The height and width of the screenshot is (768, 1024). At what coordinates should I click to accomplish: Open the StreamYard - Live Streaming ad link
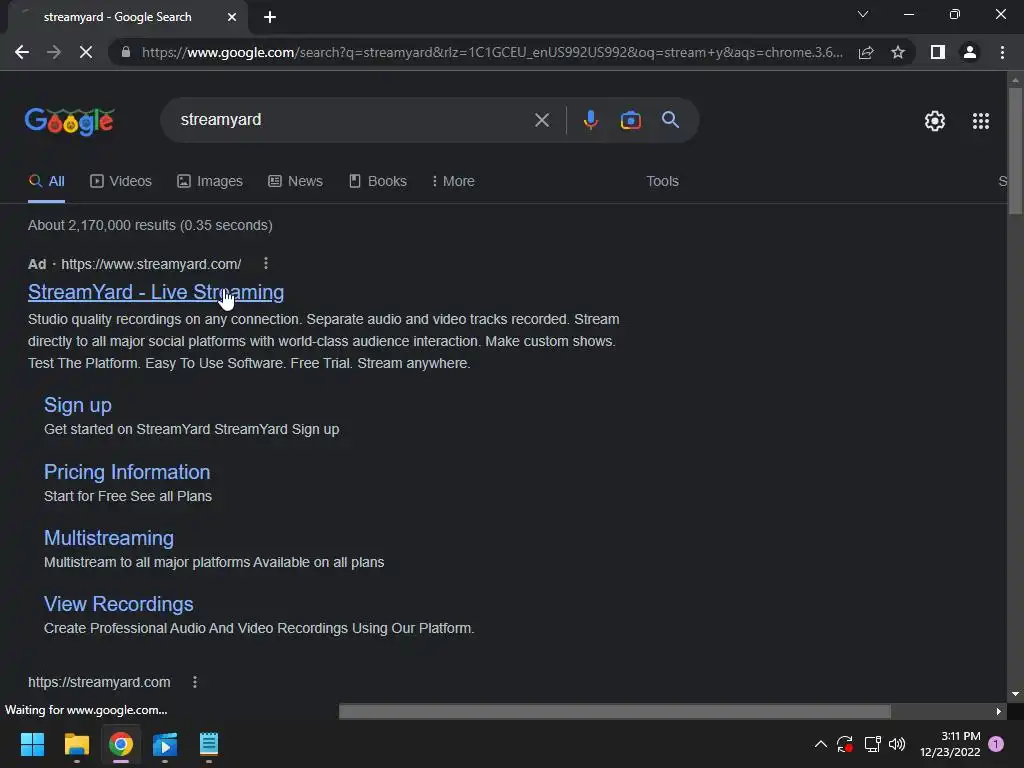click(x=155, y=292)
